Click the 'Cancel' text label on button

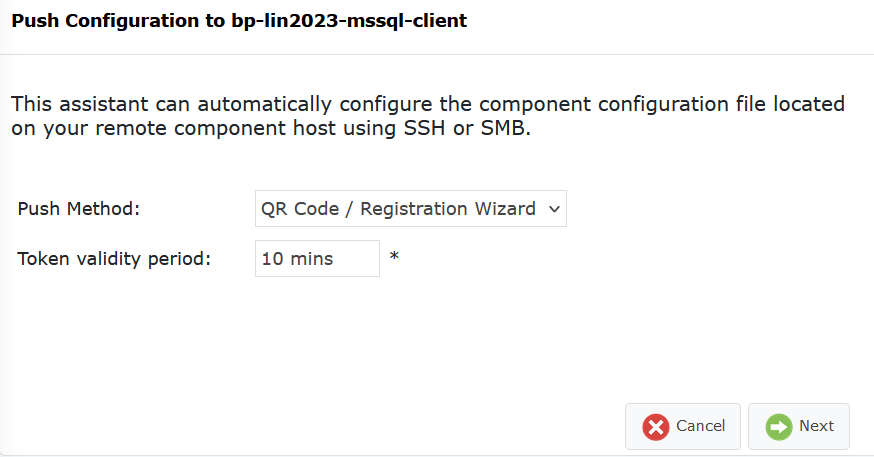tap(701, 426)
